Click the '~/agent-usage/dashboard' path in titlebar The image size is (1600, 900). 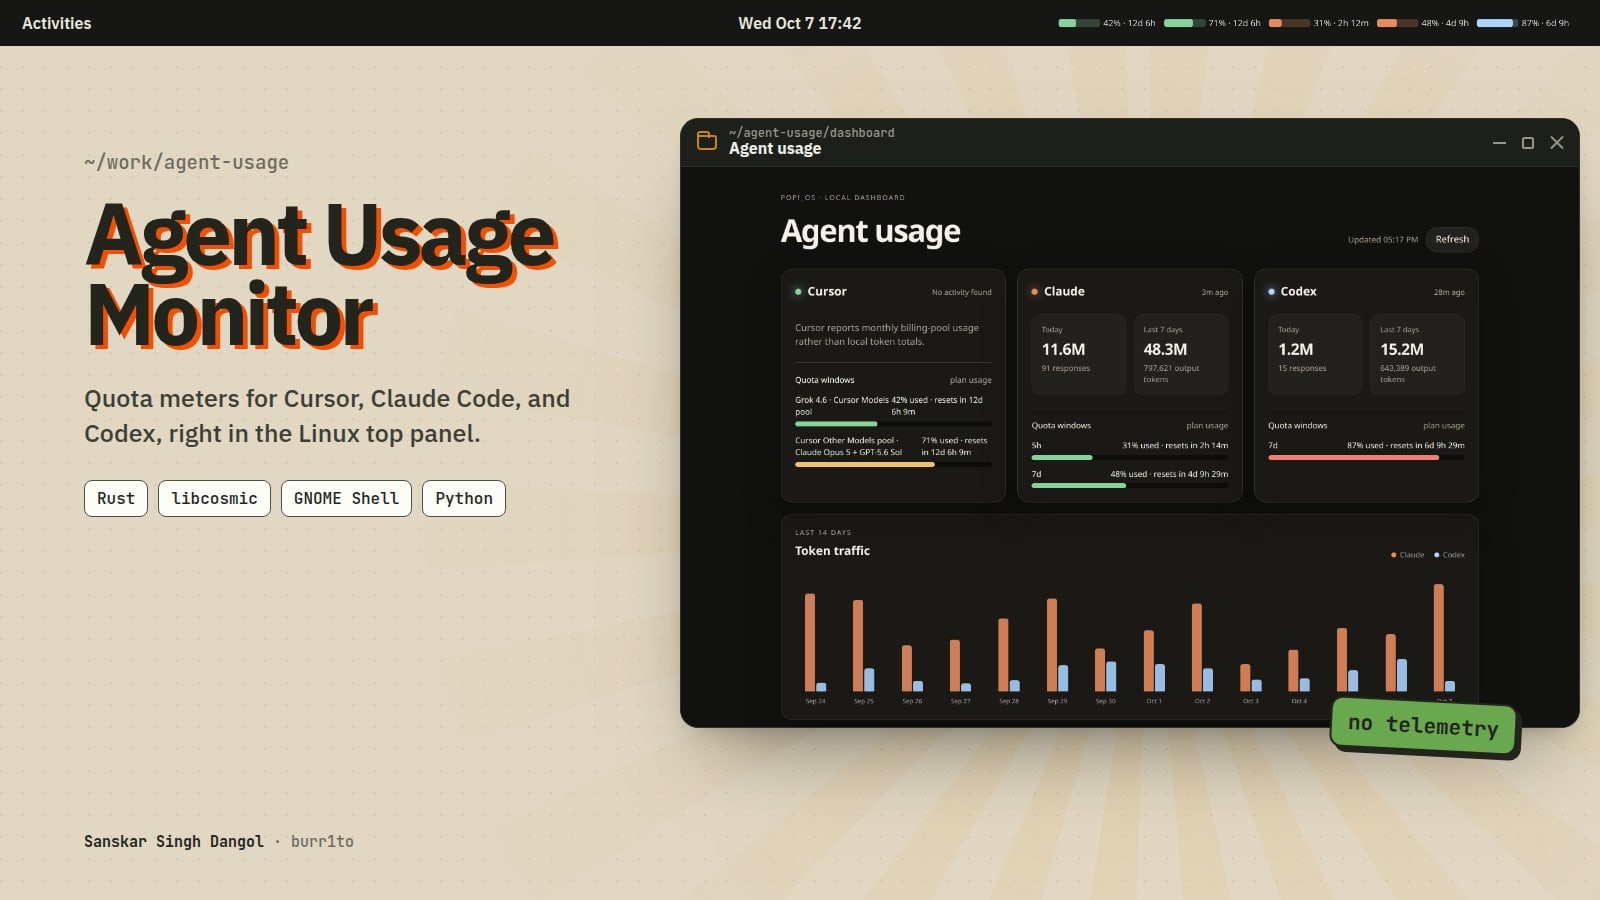[x=812, y=132]
